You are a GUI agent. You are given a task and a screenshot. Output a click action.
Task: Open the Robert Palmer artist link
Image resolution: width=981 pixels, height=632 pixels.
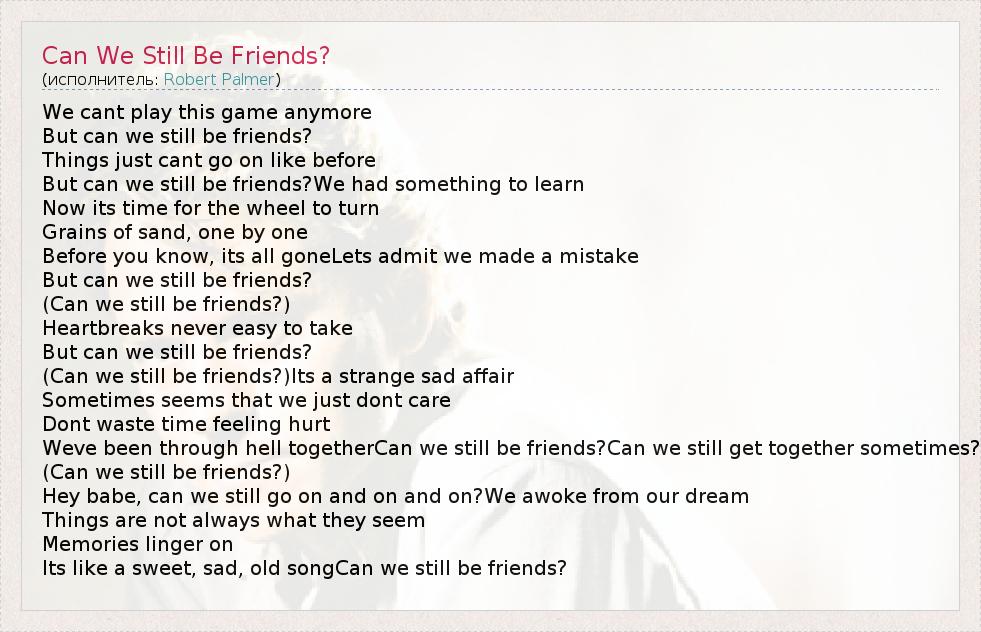[x=220, y=79]
